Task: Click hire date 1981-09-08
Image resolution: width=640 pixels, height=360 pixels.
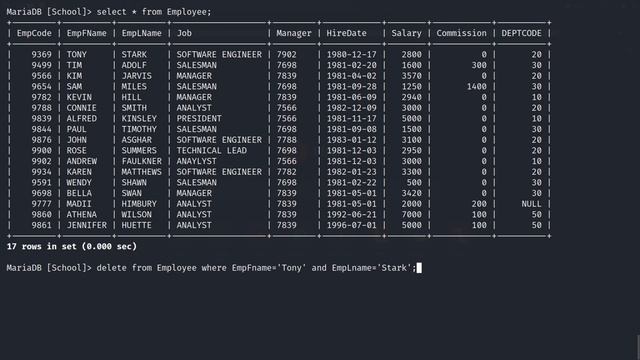Action: click(x=351, y=129)
